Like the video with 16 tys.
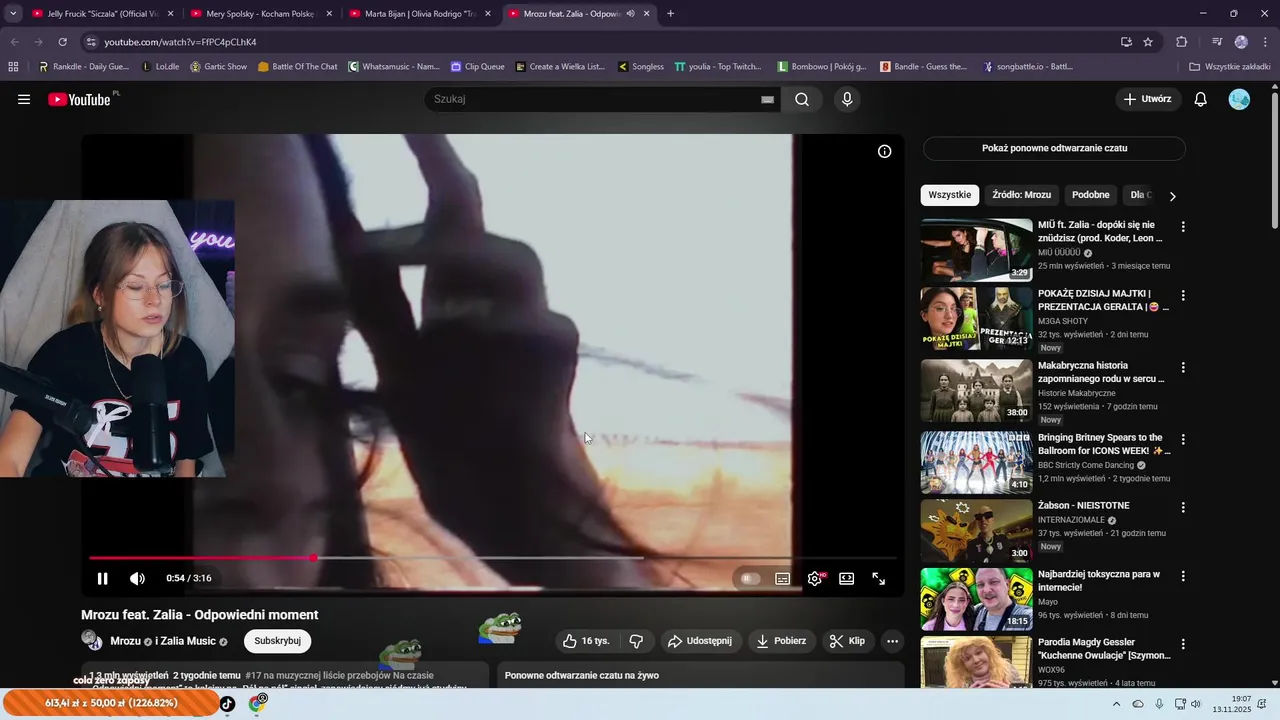Image resolution: width=1280 pixels, height=720 pixels. click(586, 641)
